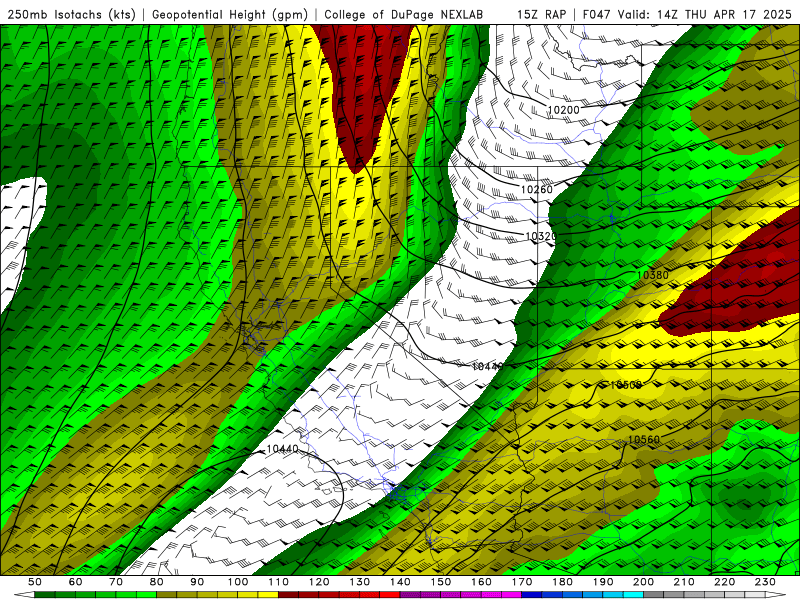
Task: Select the 100 kts colorbar label
Action: tap(238, 582)
